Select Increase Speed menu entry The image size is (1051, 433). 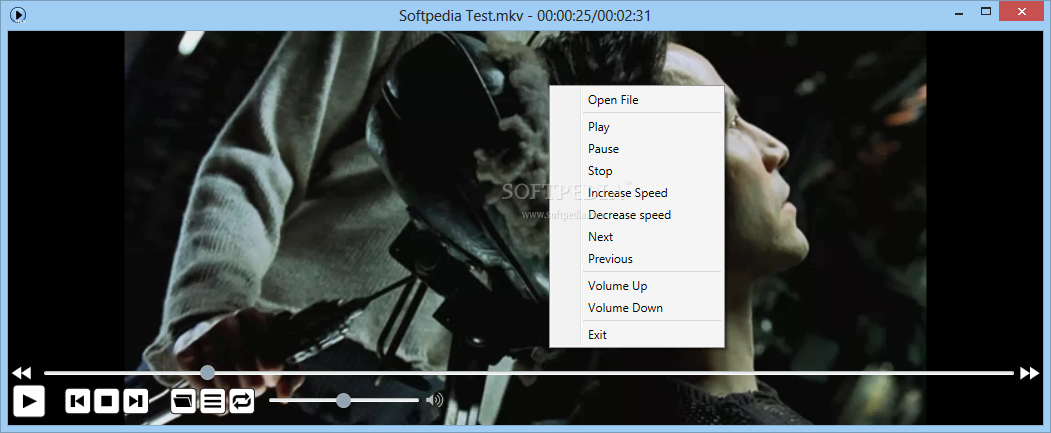coord(637,193)
